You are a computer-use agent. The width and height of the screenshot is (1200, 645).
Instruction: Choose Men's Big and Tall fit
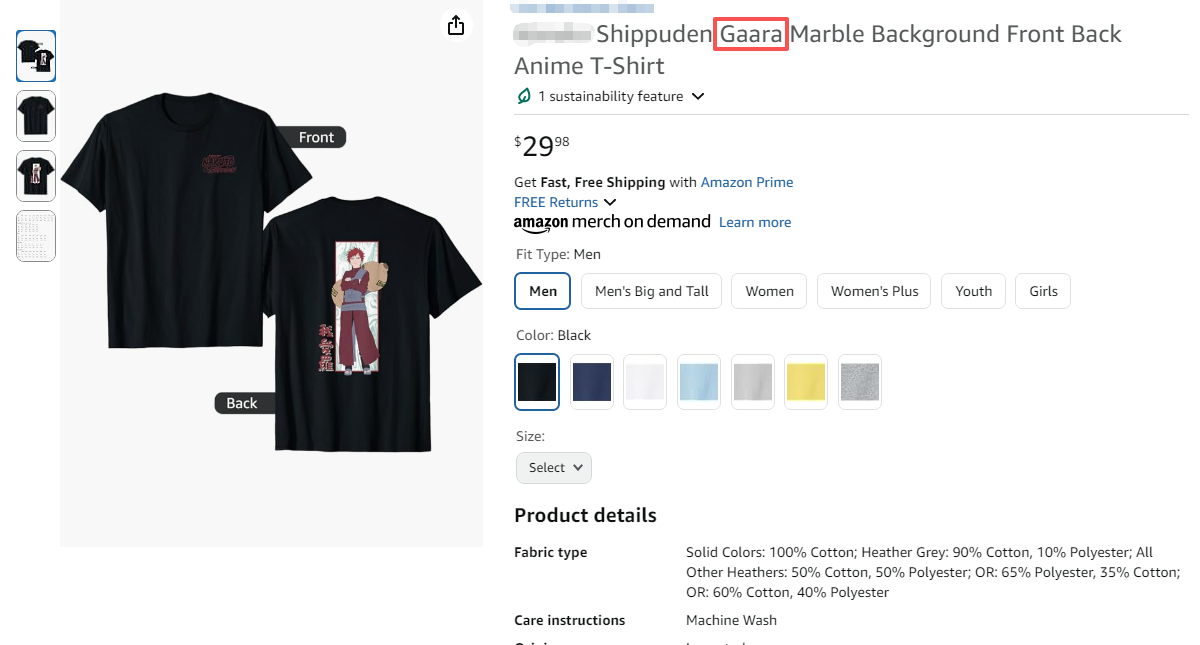pyautogui.click(x=651, y=291)
